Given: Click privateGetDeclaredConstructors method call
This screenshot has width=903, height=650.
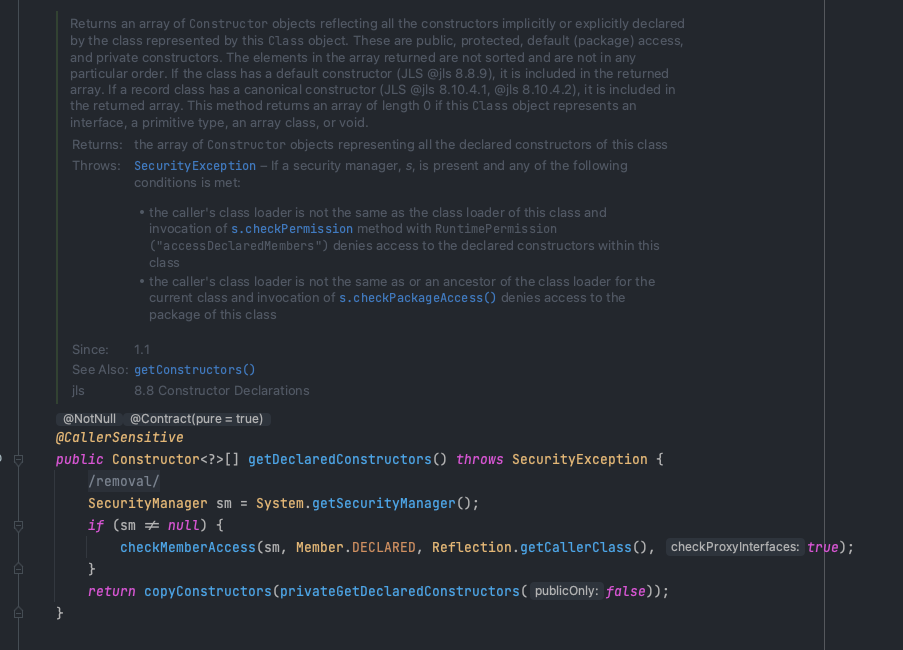Looking at the screenshot, I should pos(400,591).
